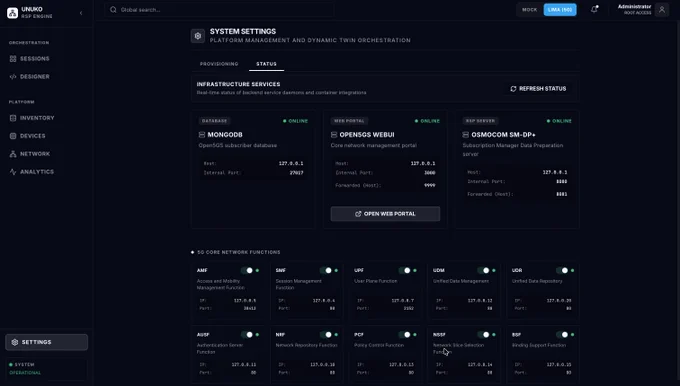Toggle the BSF network function switch
Screen dimensions: 680x386
(562, 334)
